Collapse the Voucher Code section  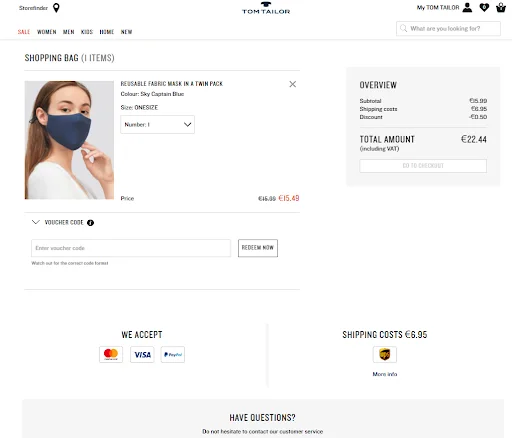point(36,222)
